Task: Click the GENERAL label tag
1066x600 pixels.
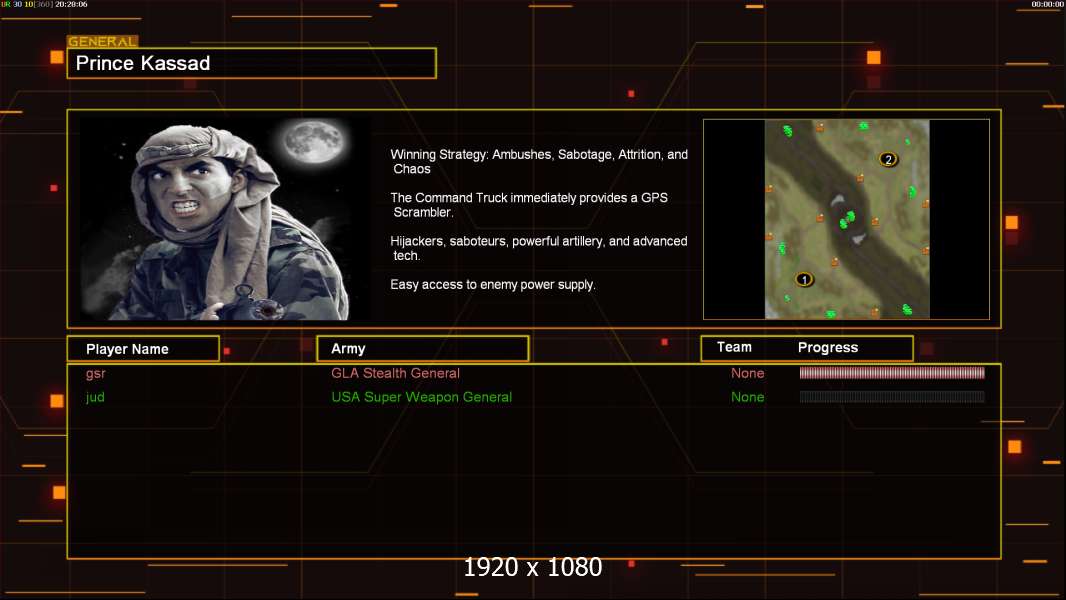Action: point(102,42)
